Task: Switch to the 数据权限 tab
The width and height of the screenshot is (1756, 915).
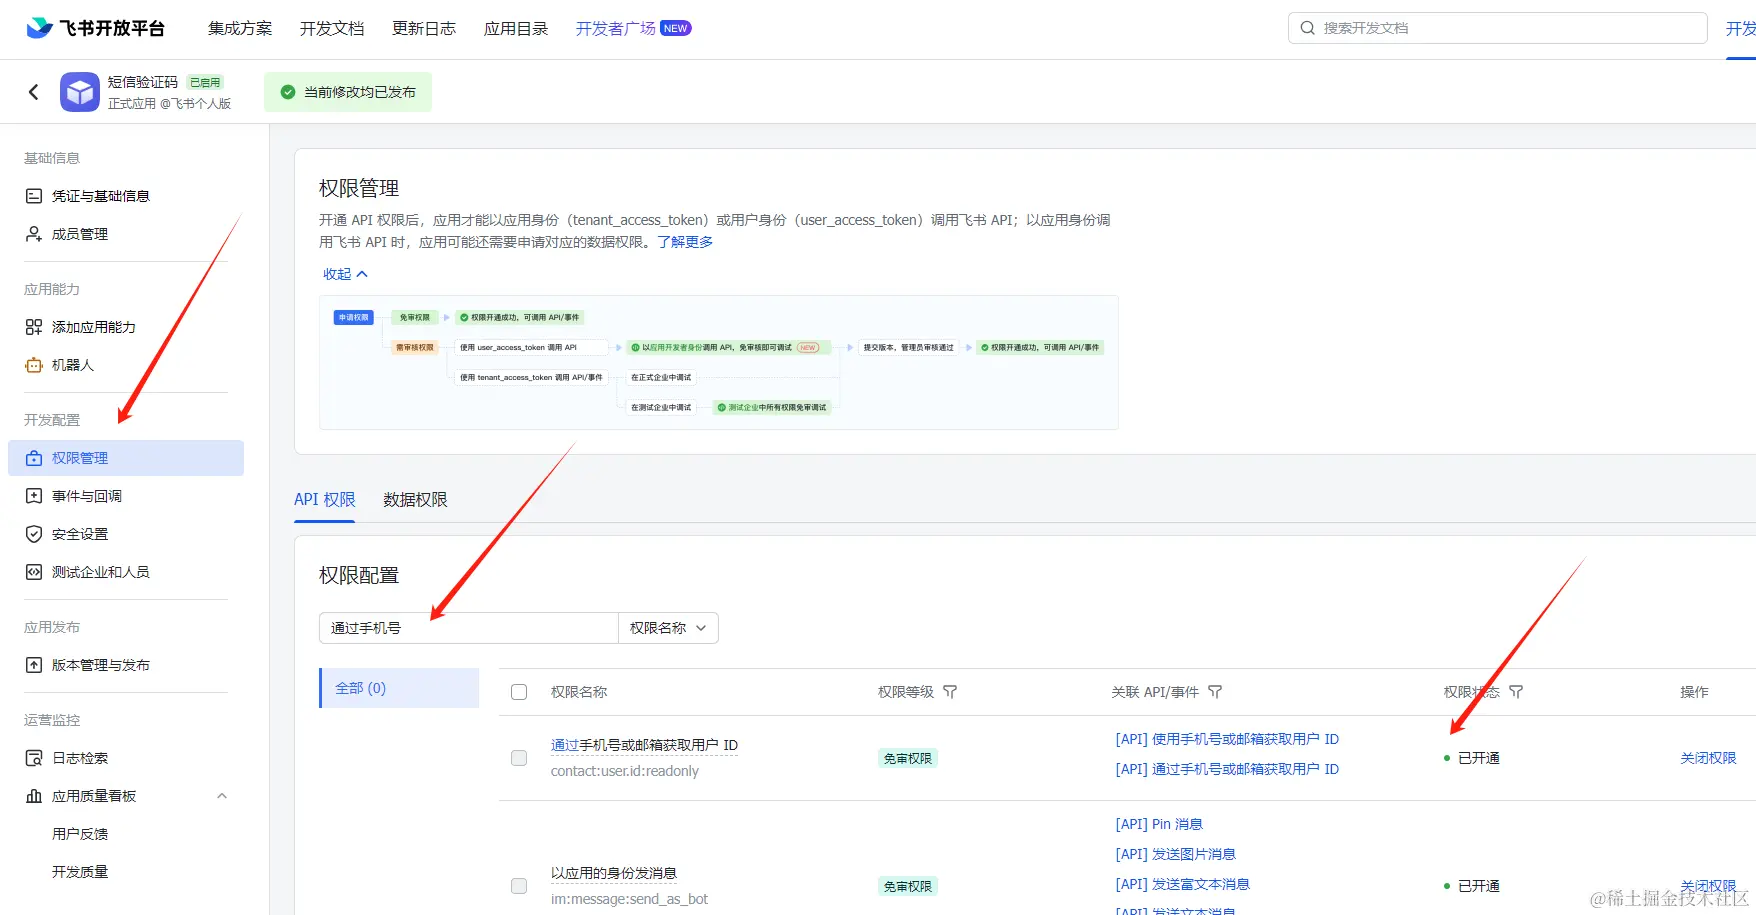Action: pos(415,500)
